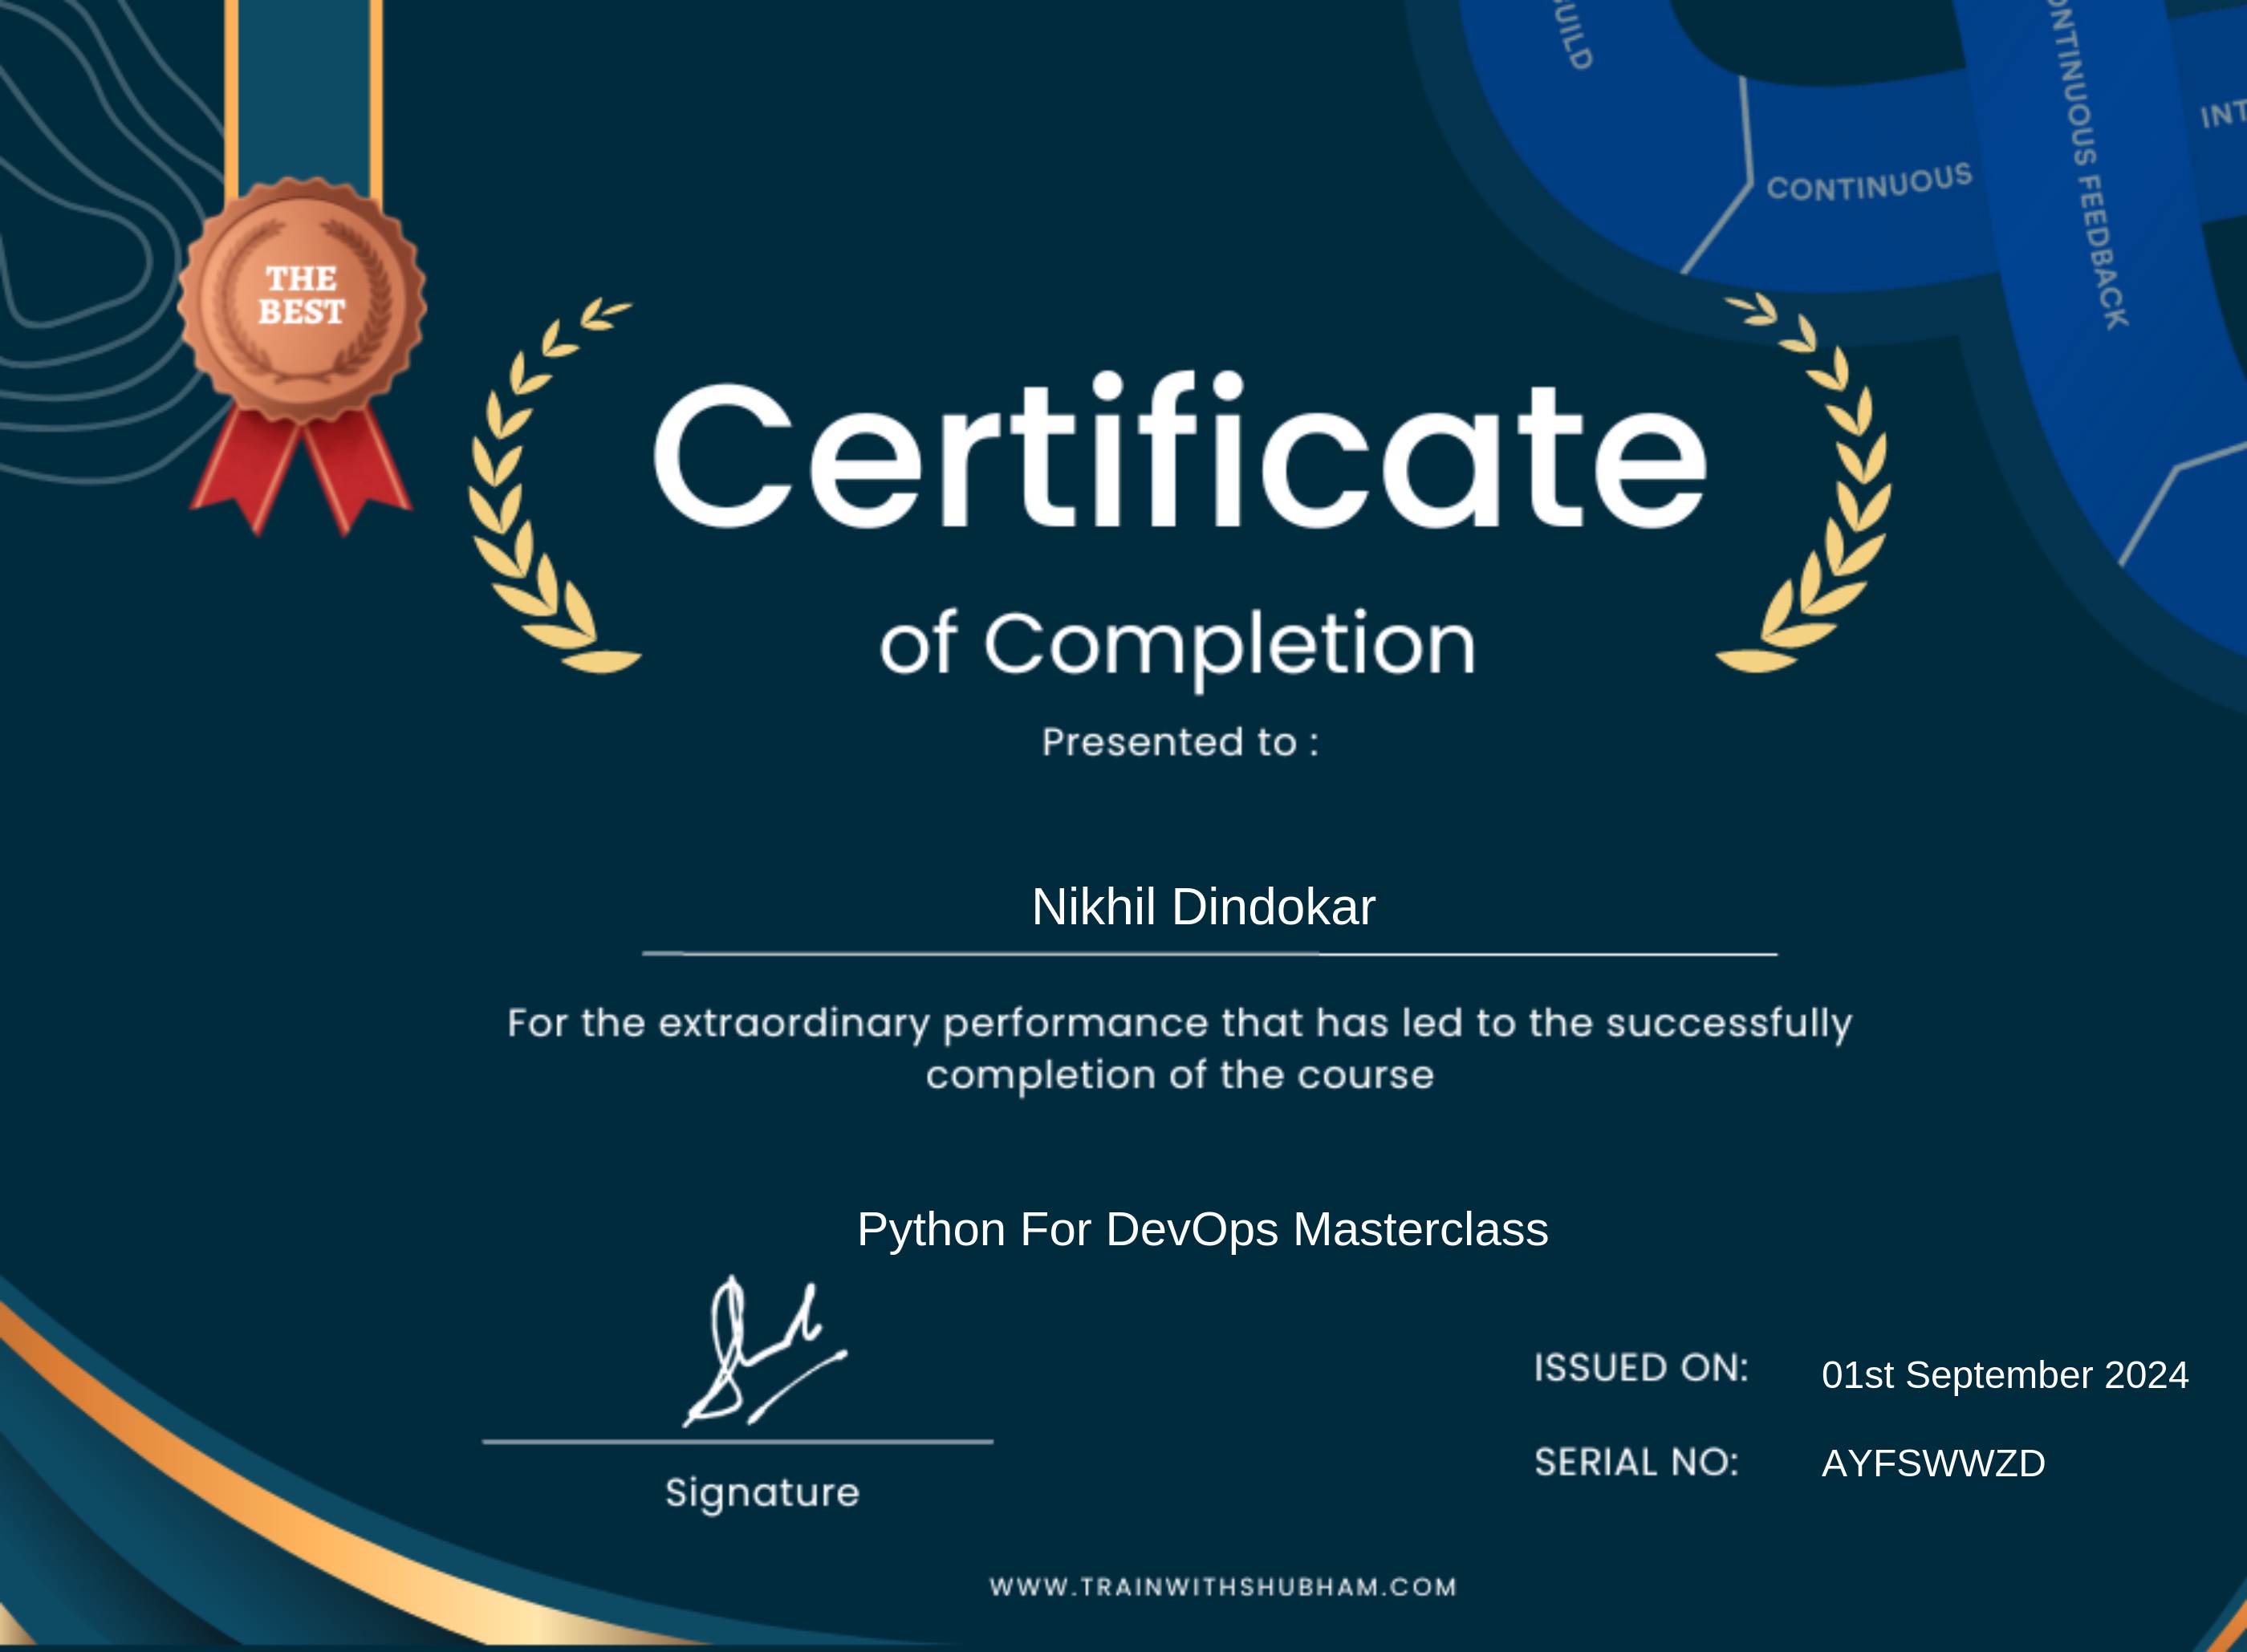Viewport: 2247px width, 1652px height.
Task: Click the www.trainwithshubham.com website link
Action: coord(1222,1587)
